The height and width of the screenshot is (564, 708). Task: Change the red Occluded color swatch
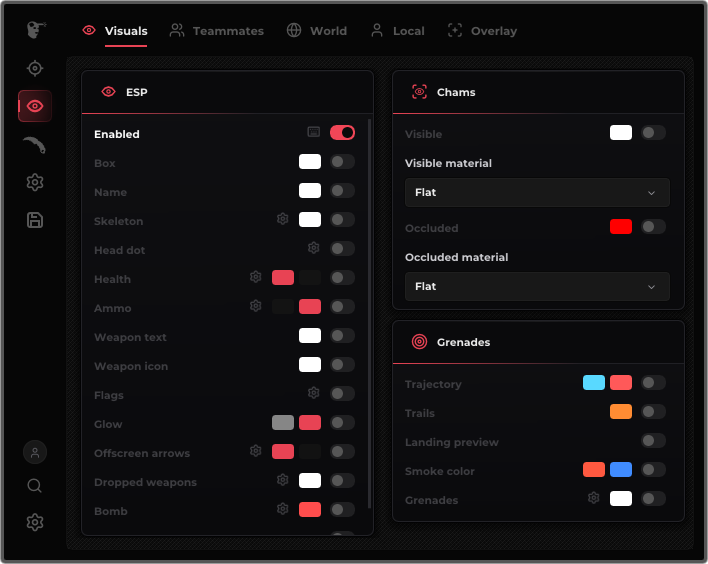coord(621,227)
